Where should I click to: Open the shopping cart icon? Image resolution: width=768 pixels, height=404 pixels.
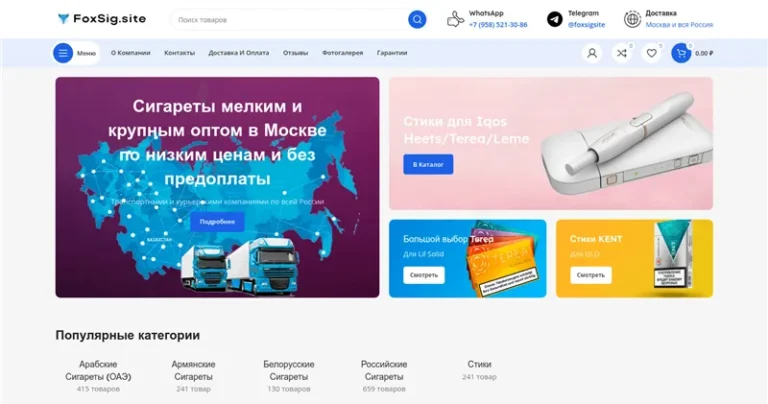point(681,53)
